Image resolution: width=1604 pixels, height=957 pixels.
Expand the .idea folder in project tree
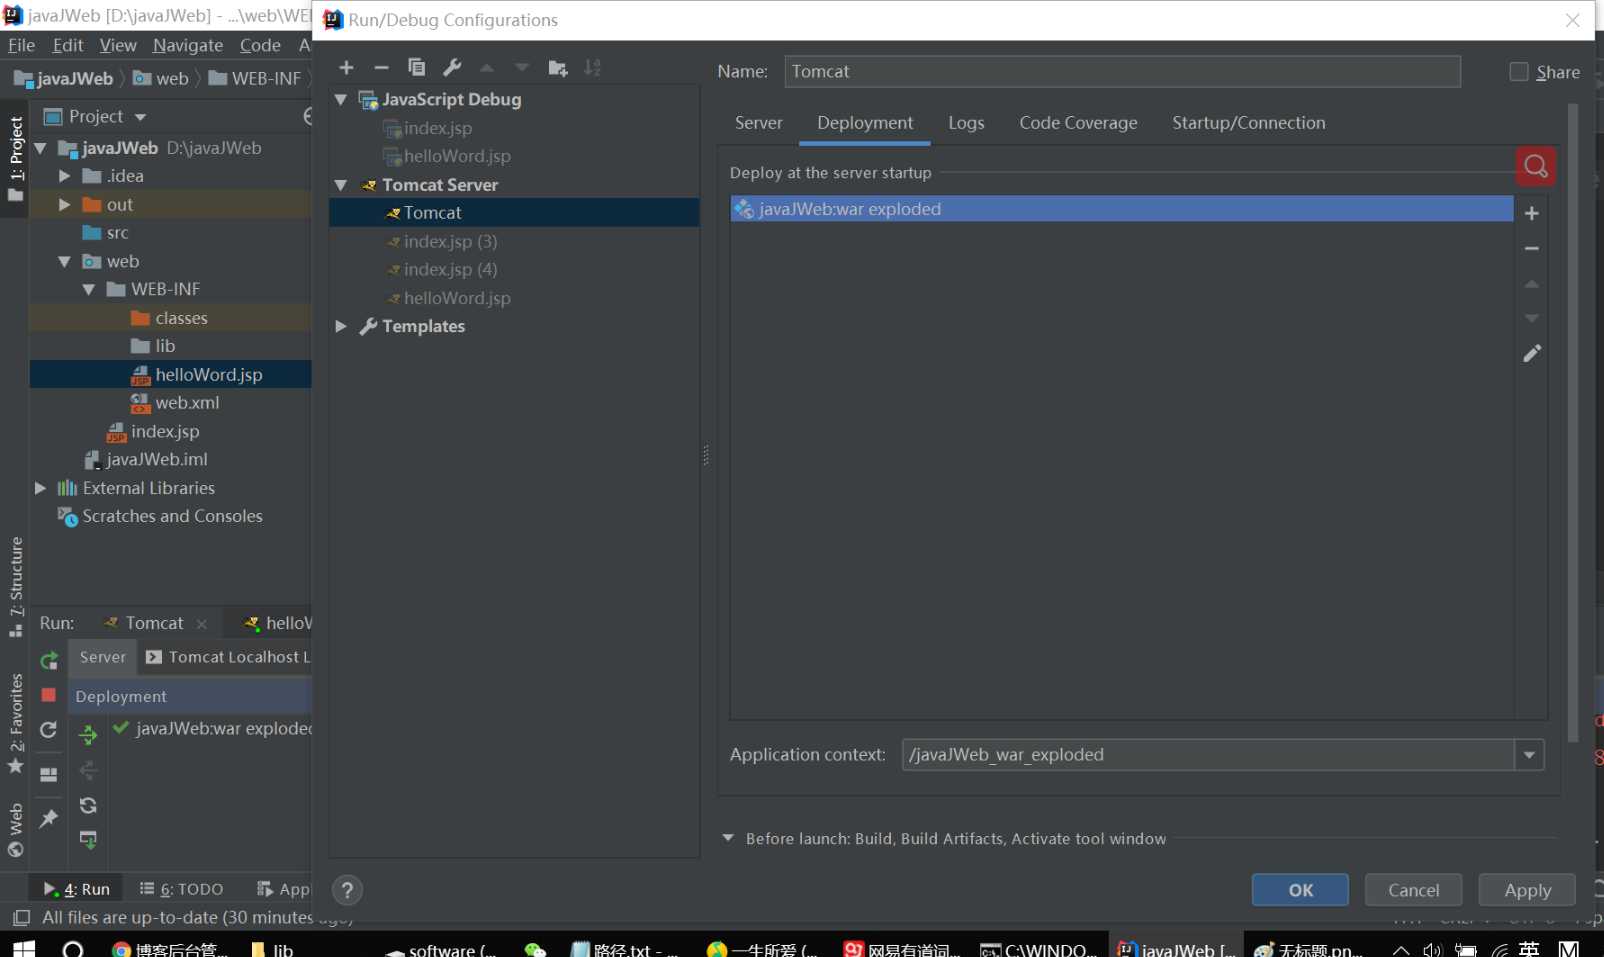point(65,176)
